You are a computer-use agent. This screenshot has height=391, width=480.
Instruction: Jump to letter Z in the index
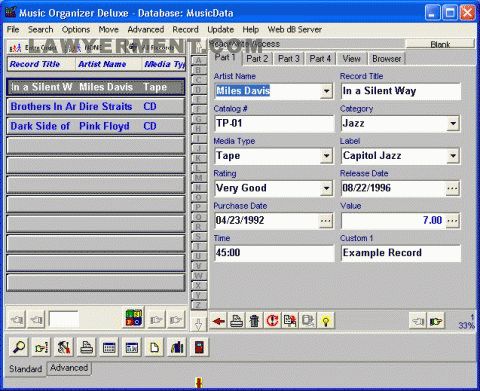point(199,305)
